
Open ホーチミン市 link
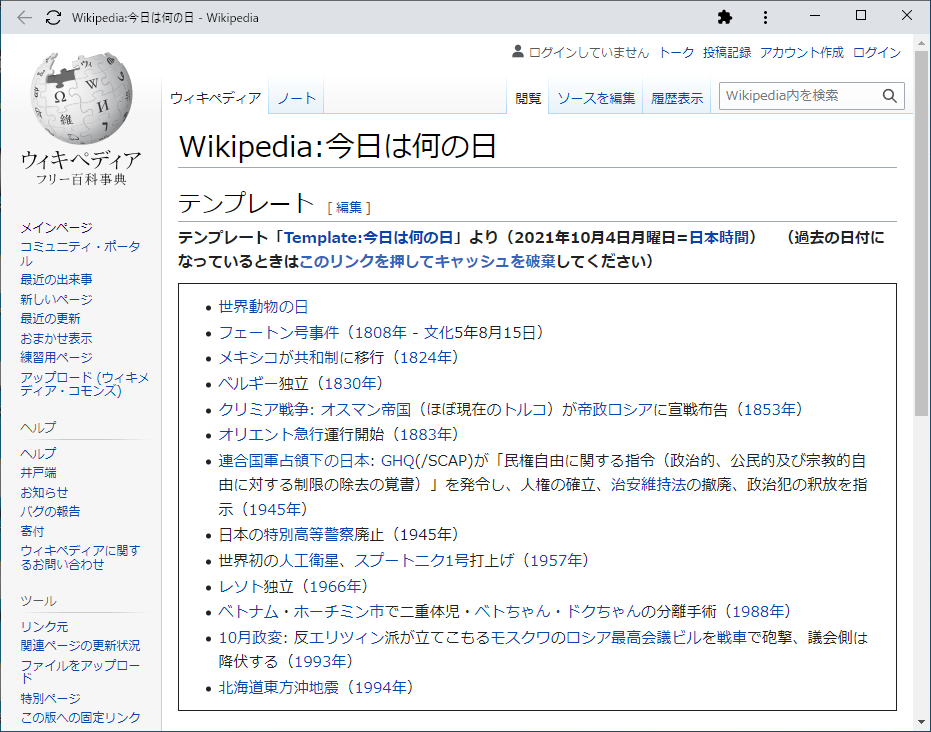click(x=339, y=611)
